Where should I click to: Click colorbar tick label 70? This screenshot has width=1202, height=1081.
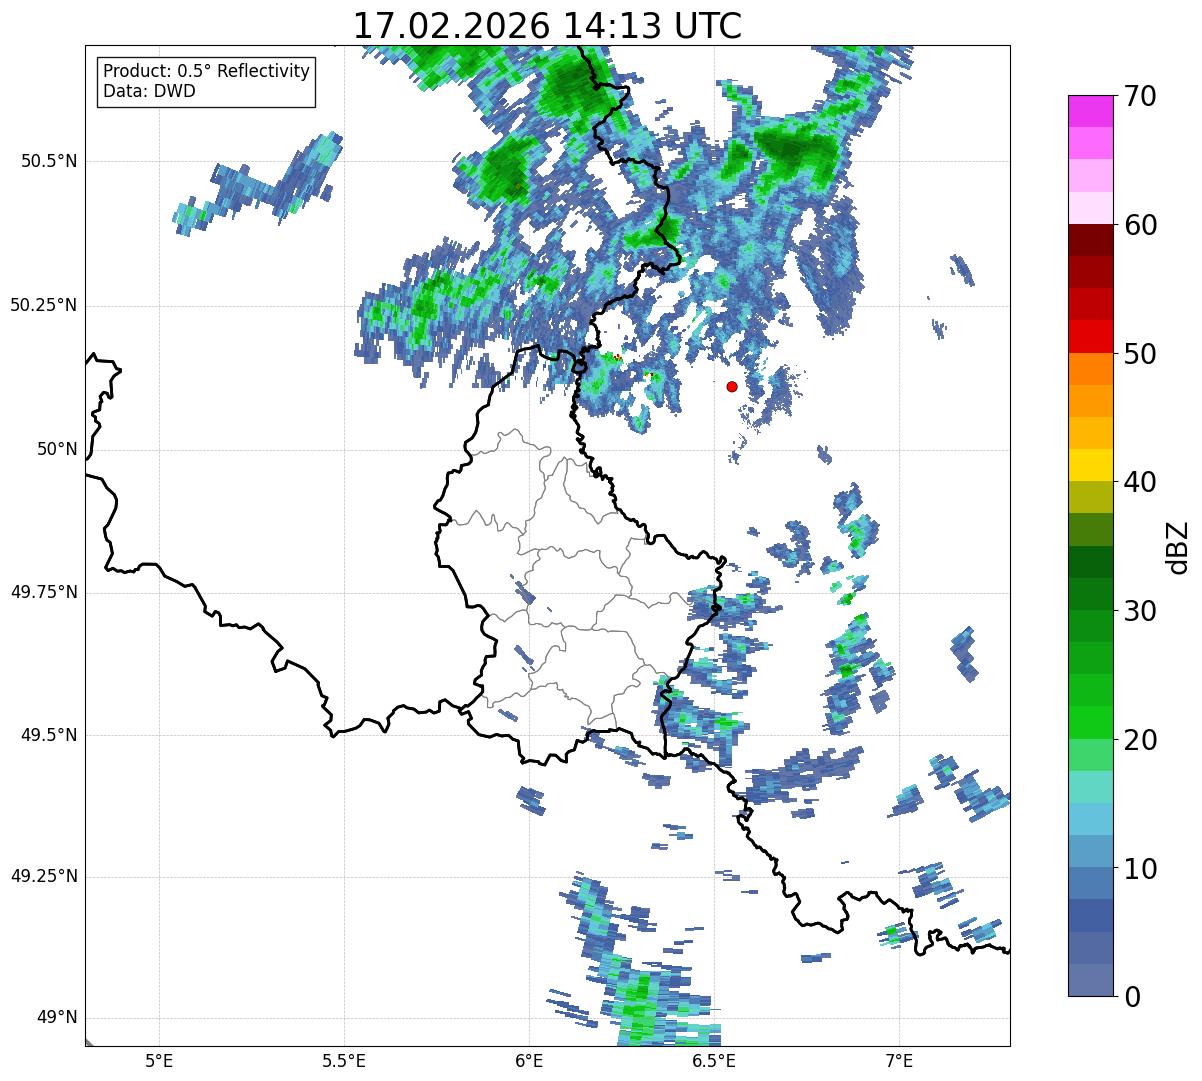(1139, 96)
